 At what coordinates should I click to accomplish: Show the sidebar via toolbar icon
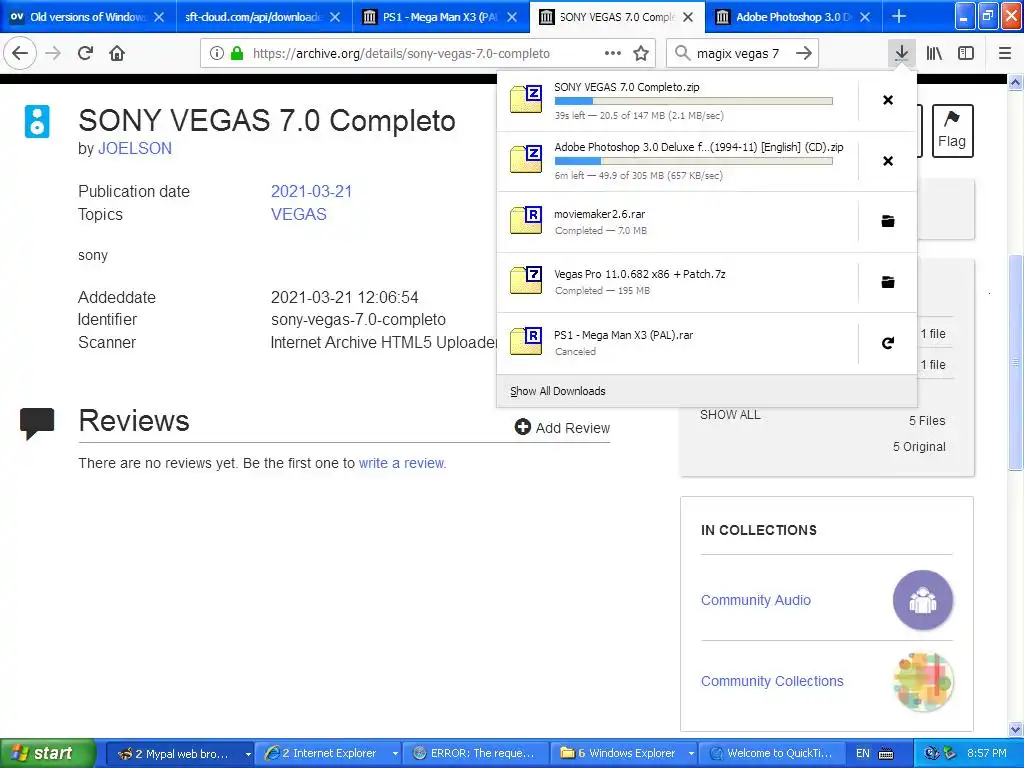click(966, 53)
